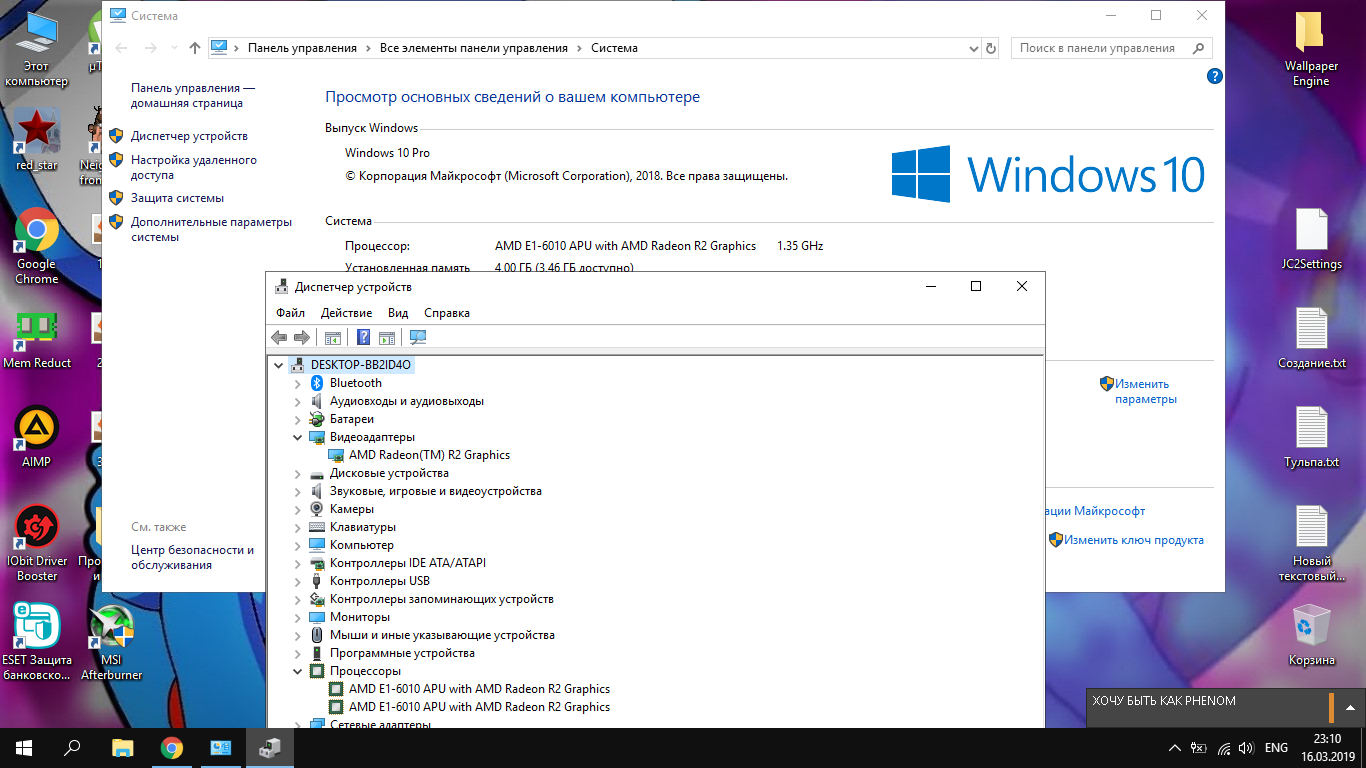The image size is (1366, 768).
Task: Click the refresh button in address bar
Action: pos(991,48)
